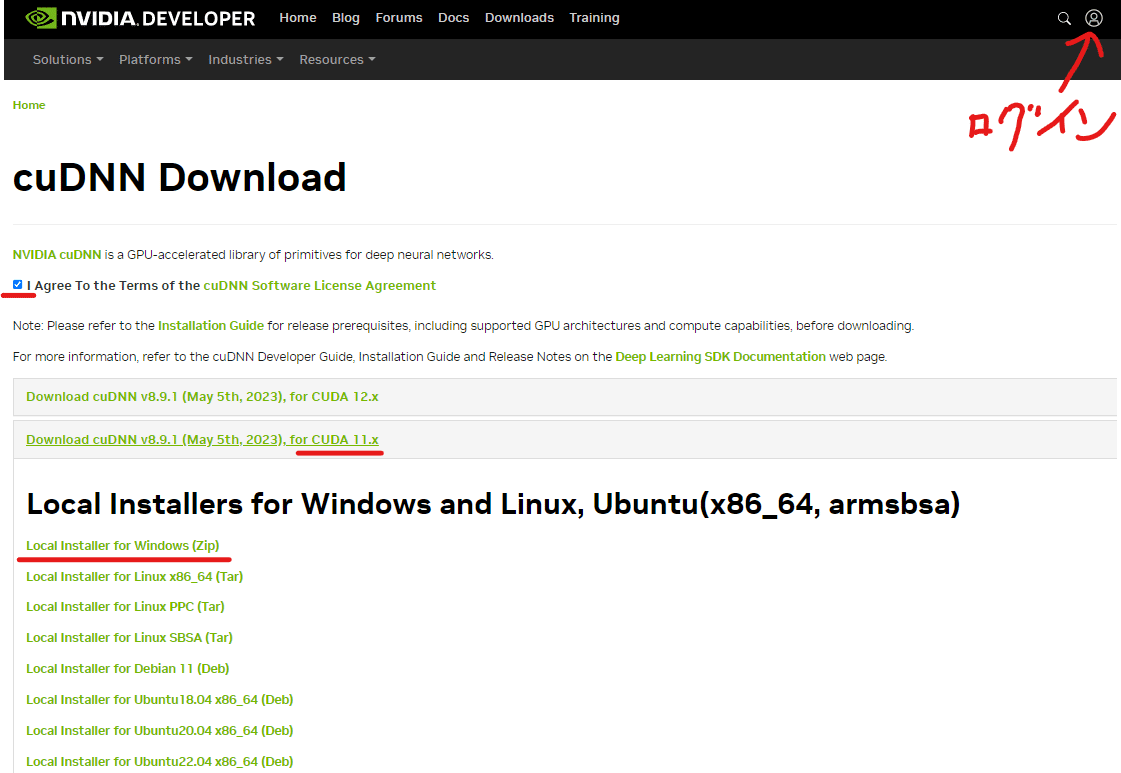Open the Downloads menu item
This screenshot has height=773, width=1121.
coord(519,18)
